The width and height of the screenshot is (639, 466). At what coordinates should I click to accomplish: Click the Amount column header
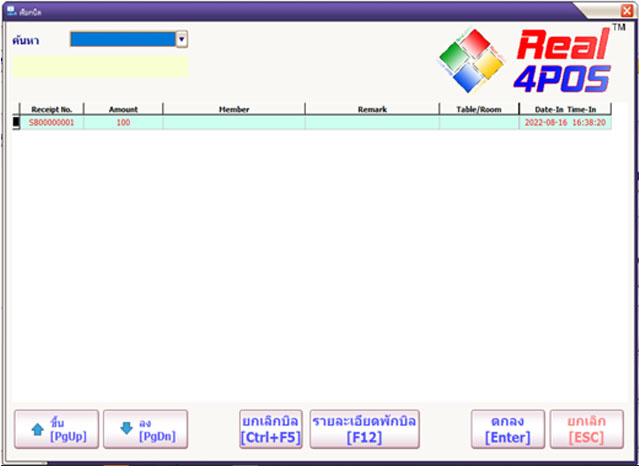click(x=123, y=109)
